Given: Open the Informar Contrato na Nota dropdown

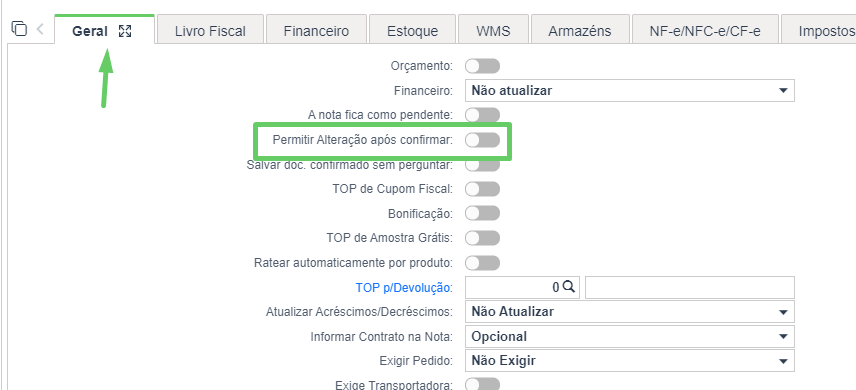Looking at the screenshot, I should pos(629,336).
